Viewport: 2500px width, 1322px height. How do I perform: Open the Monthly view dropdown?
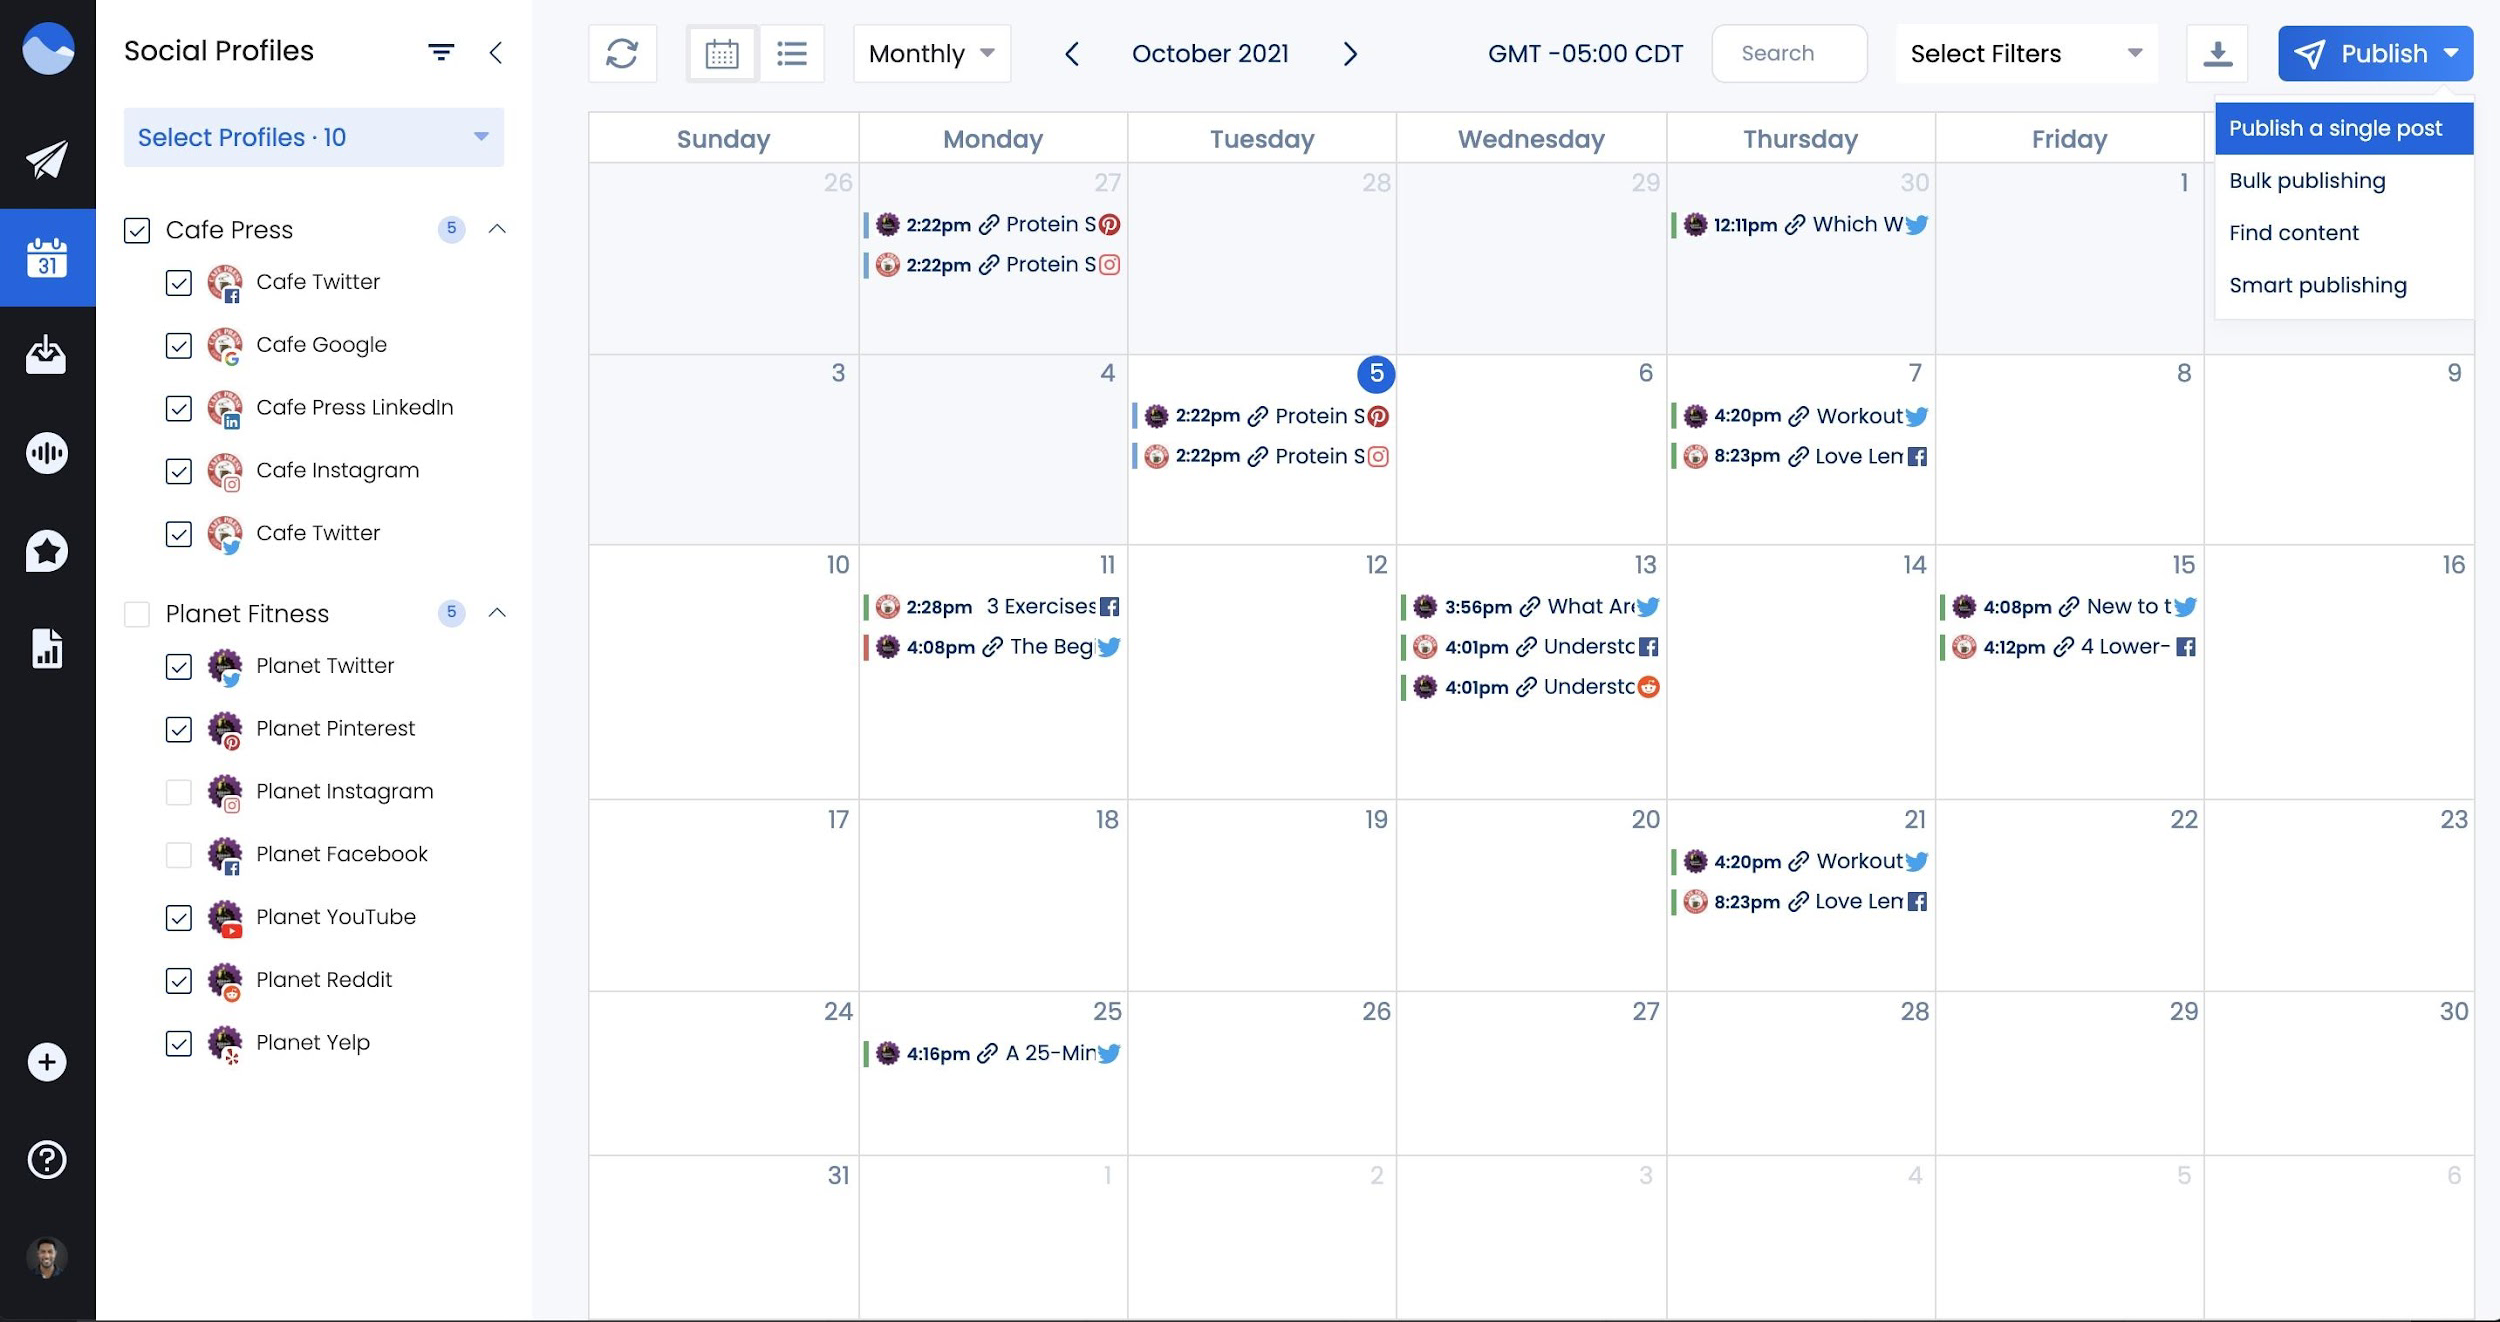point(930,53)
